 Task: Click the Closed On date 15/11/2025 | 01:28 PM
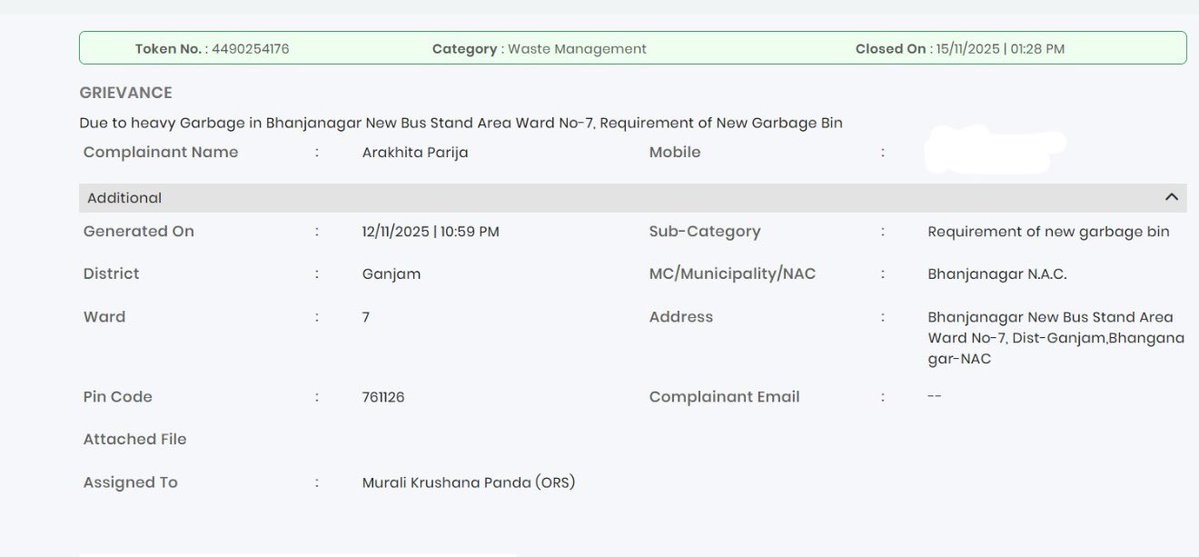click(x=1000, y=49)
